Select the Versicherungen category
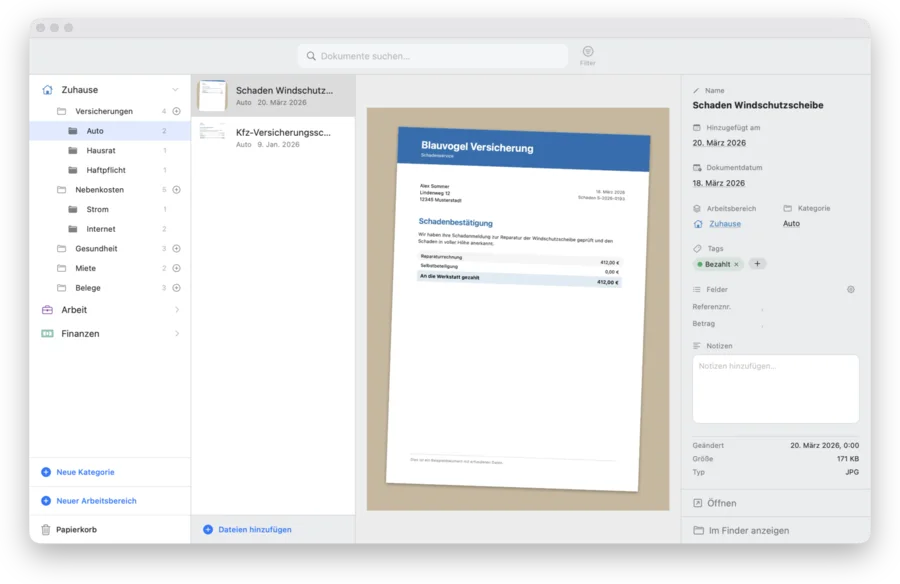The height and width of the screenshot is (584, 900). [110, 111]
